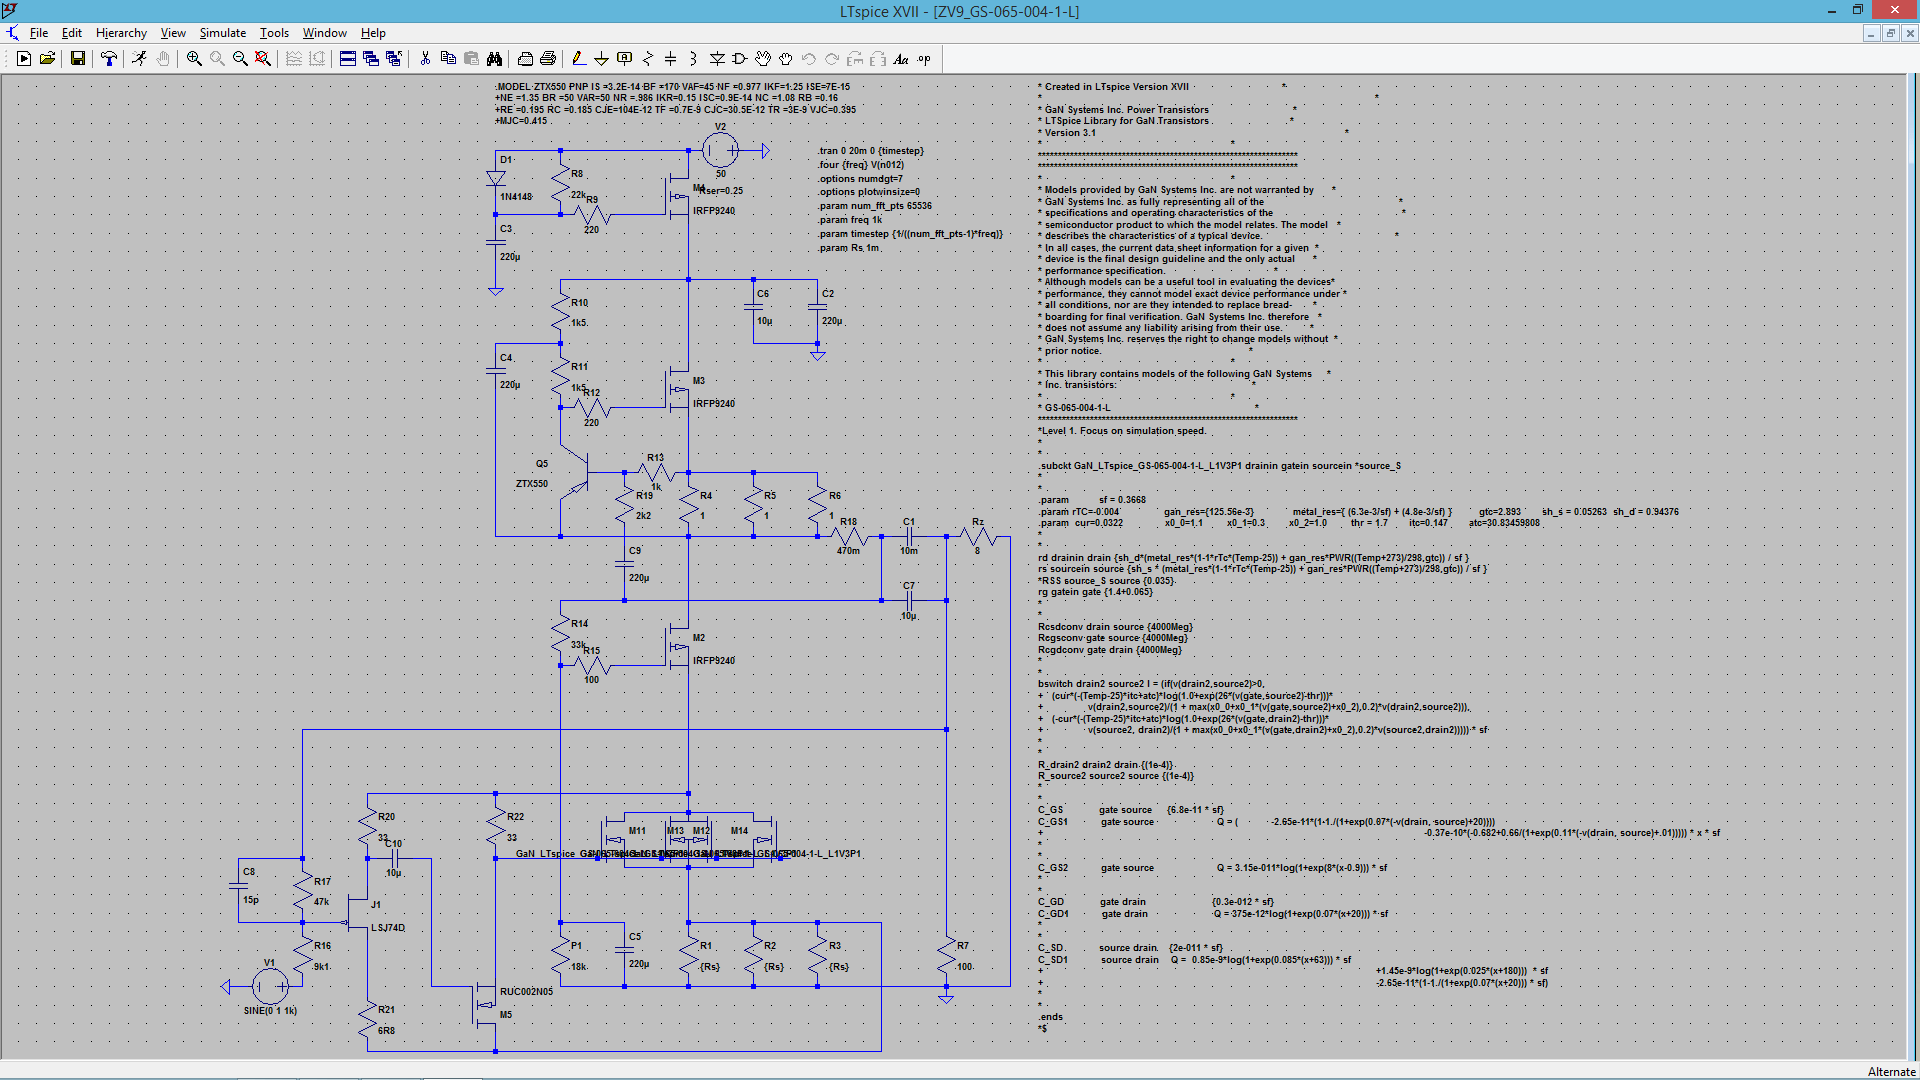
Task: Open the Help menu
Action: (373, 33)
